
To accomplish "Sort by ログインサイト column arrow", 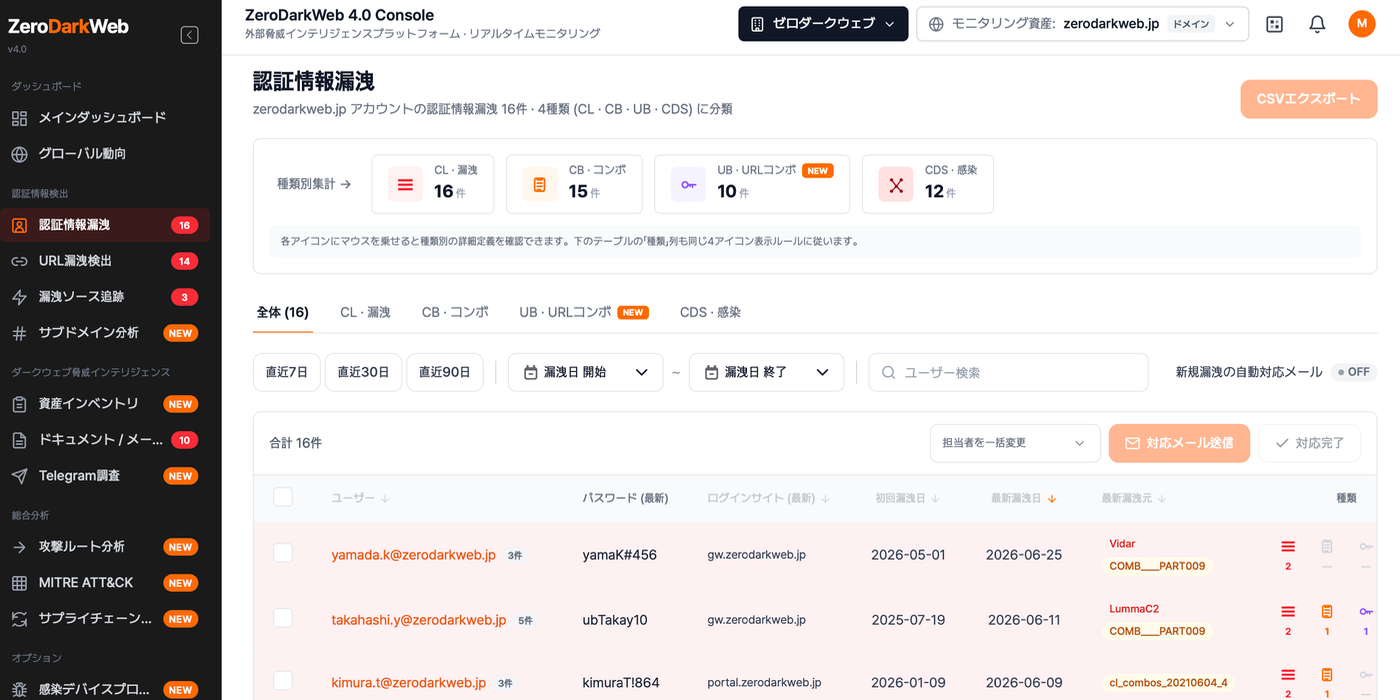I will click(824, 498).
